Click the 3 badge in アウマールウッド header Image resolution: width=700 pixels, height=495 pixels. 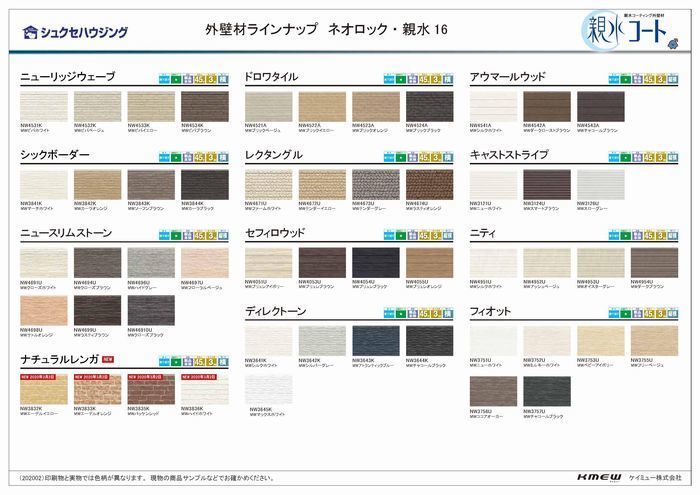(x=660, y=79)
